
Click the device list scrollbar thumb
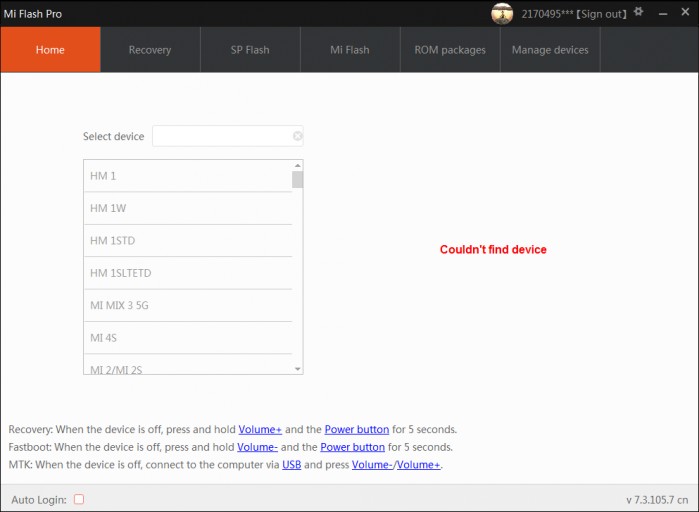pos(297,180)
